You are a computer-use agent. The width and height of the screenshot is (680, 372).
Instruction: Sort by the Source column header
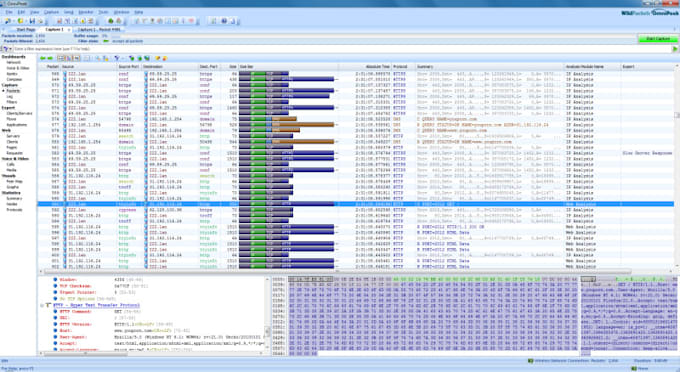click(89, 66)
